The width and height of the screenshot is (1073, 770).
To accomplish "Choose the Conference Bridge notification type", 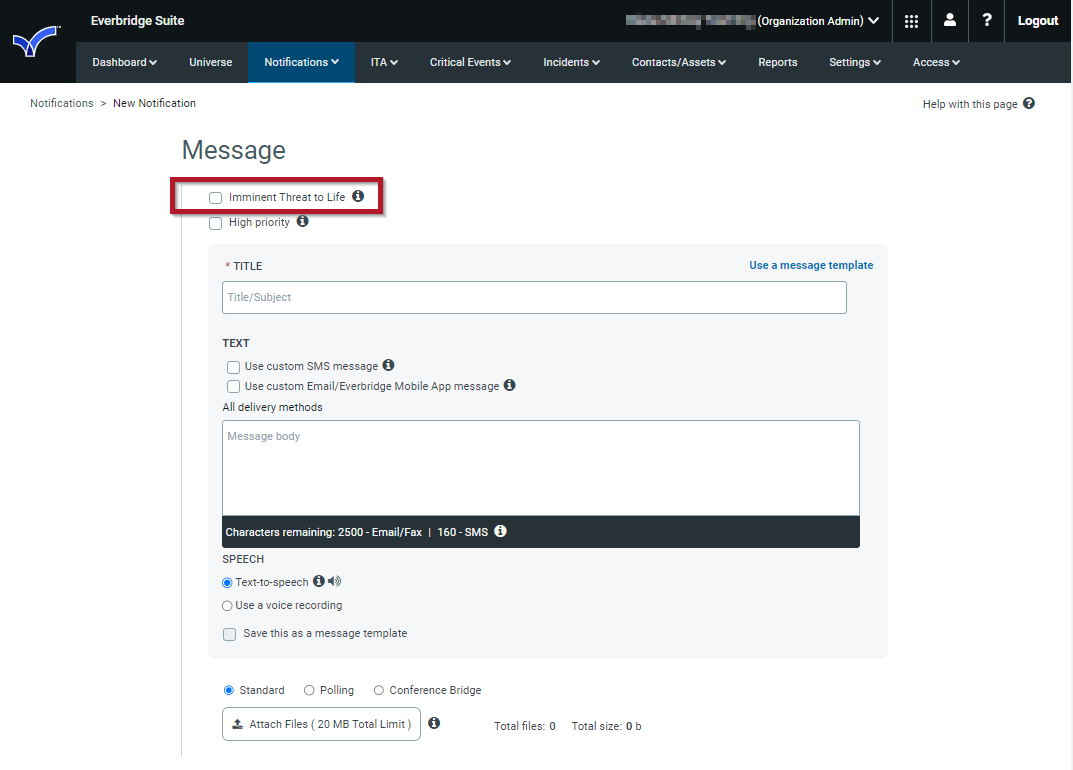I will (x=378, y=691).
